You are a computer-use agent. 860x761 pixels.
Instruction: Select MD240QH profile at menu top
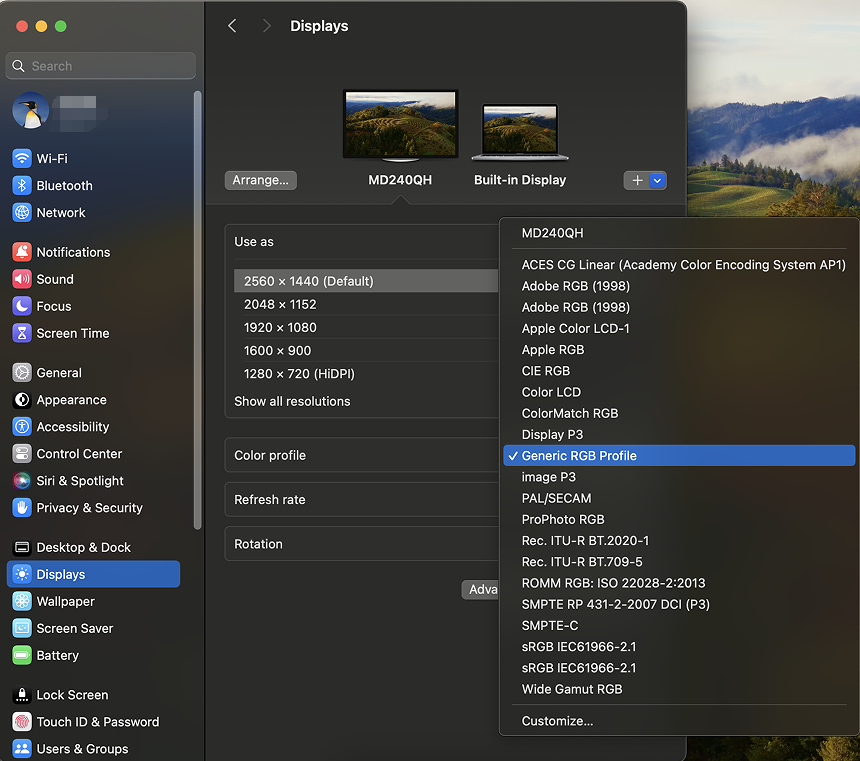coord(679,233)
